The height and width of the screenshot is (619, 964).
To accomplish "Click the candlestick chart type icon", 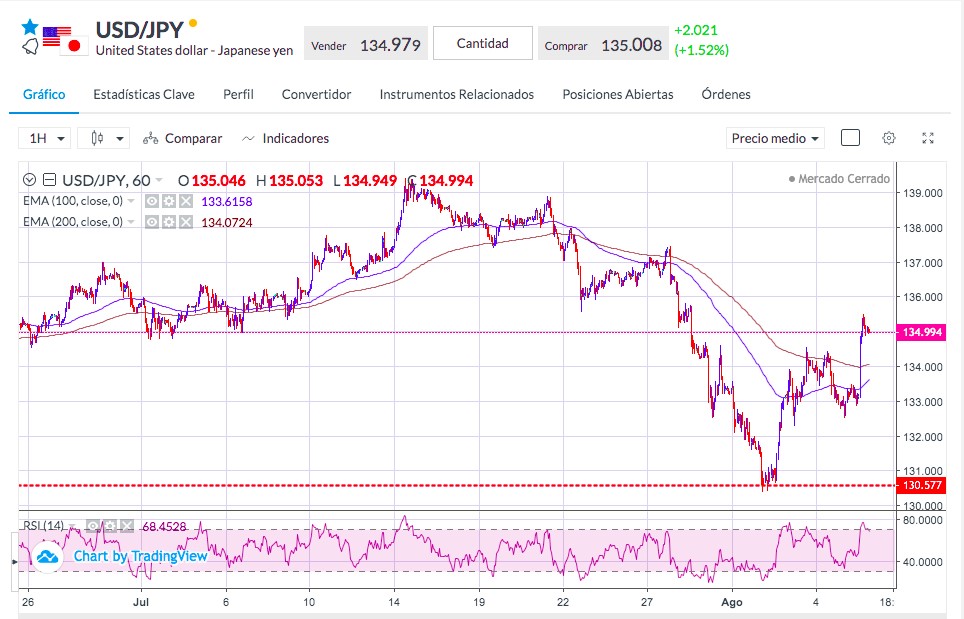I will (x=97, y=138).
